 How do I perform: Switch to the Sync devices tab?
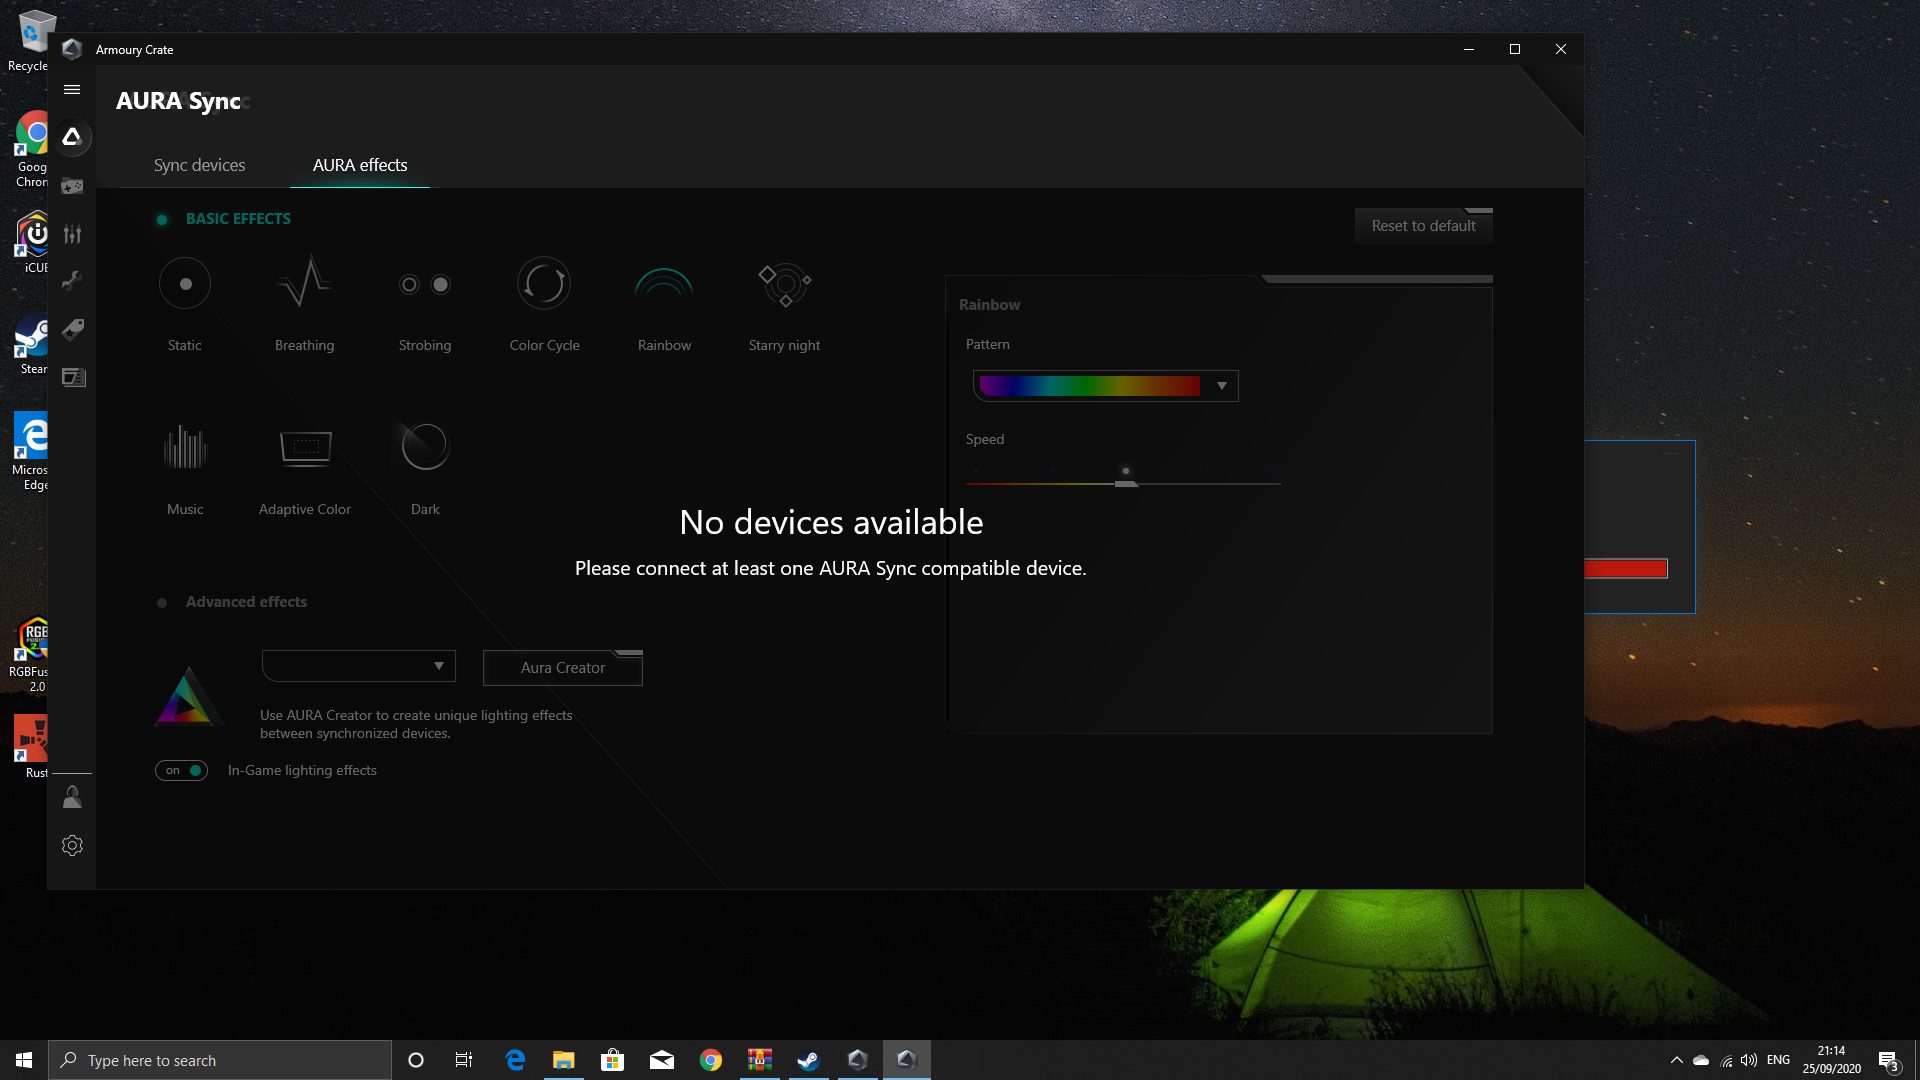(x=199, y=165)
